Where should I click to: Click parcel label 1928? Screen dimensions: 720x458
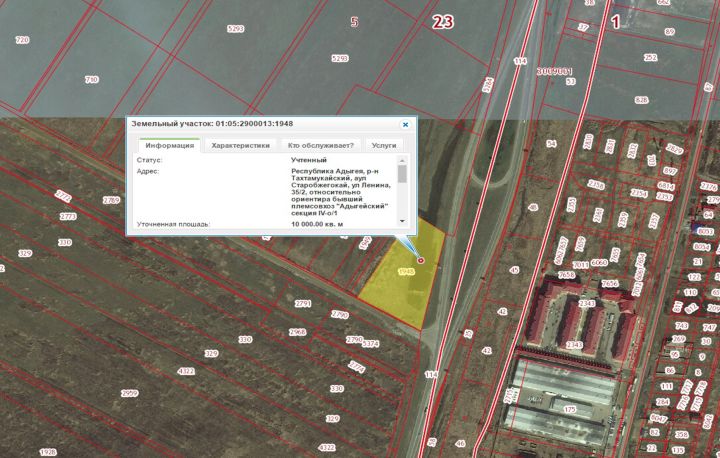click(48, 452)
